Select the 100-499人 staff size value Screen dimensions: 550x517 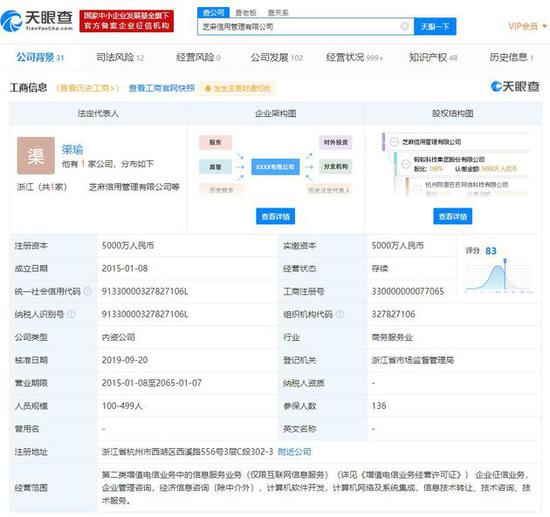[122, 406]
